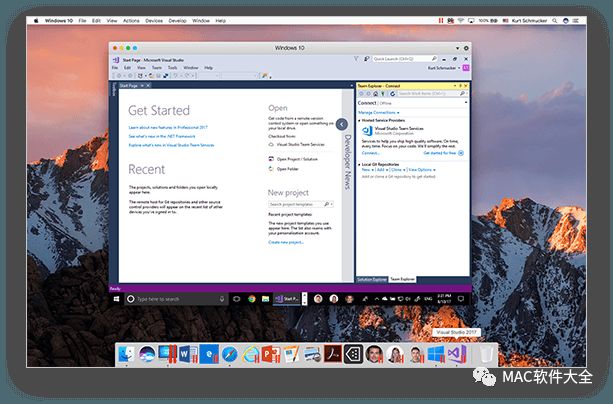Open the Trash in the Dock
Viewport: 613px width, 404px height.
point(486,354)
